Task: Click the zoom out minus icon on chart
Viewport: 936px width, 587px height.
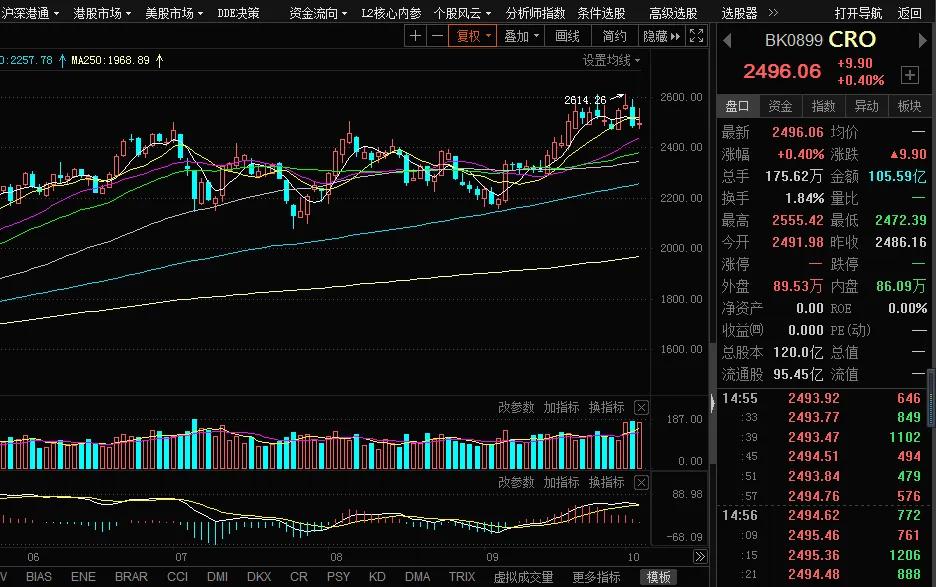Action: (439, 35)
